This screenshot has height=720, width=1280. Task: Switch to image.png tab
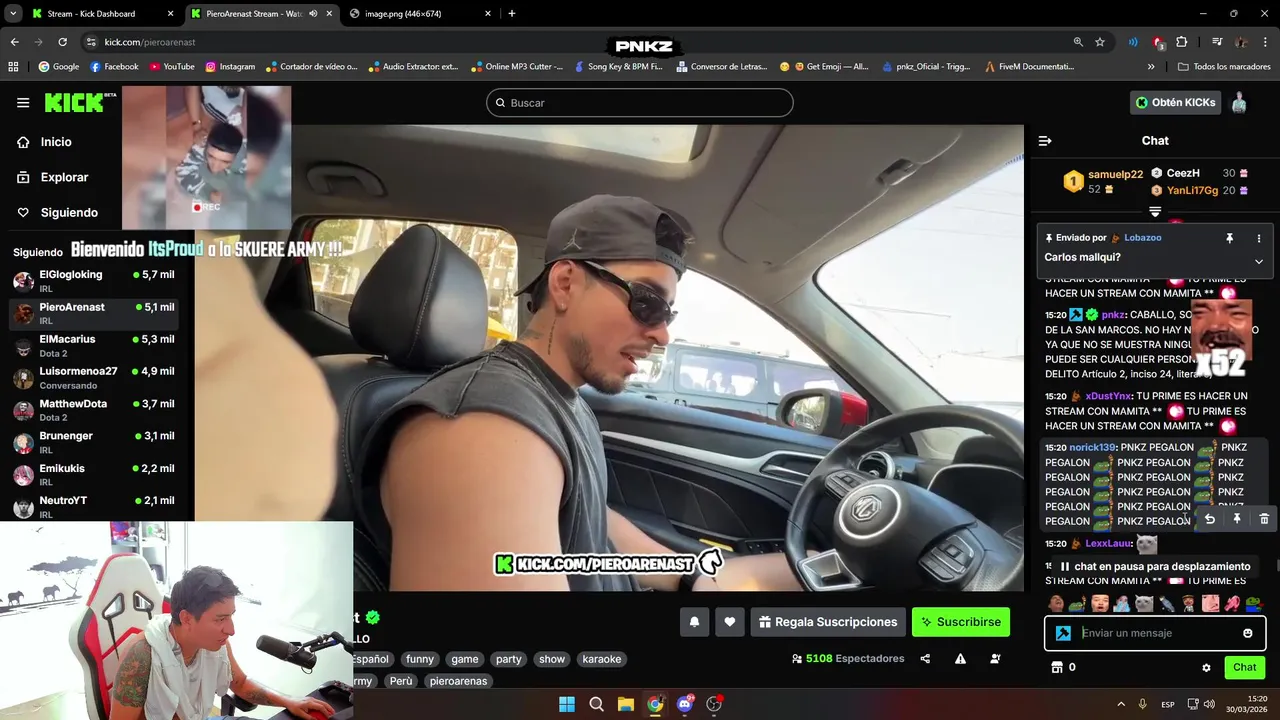[421, 14]
